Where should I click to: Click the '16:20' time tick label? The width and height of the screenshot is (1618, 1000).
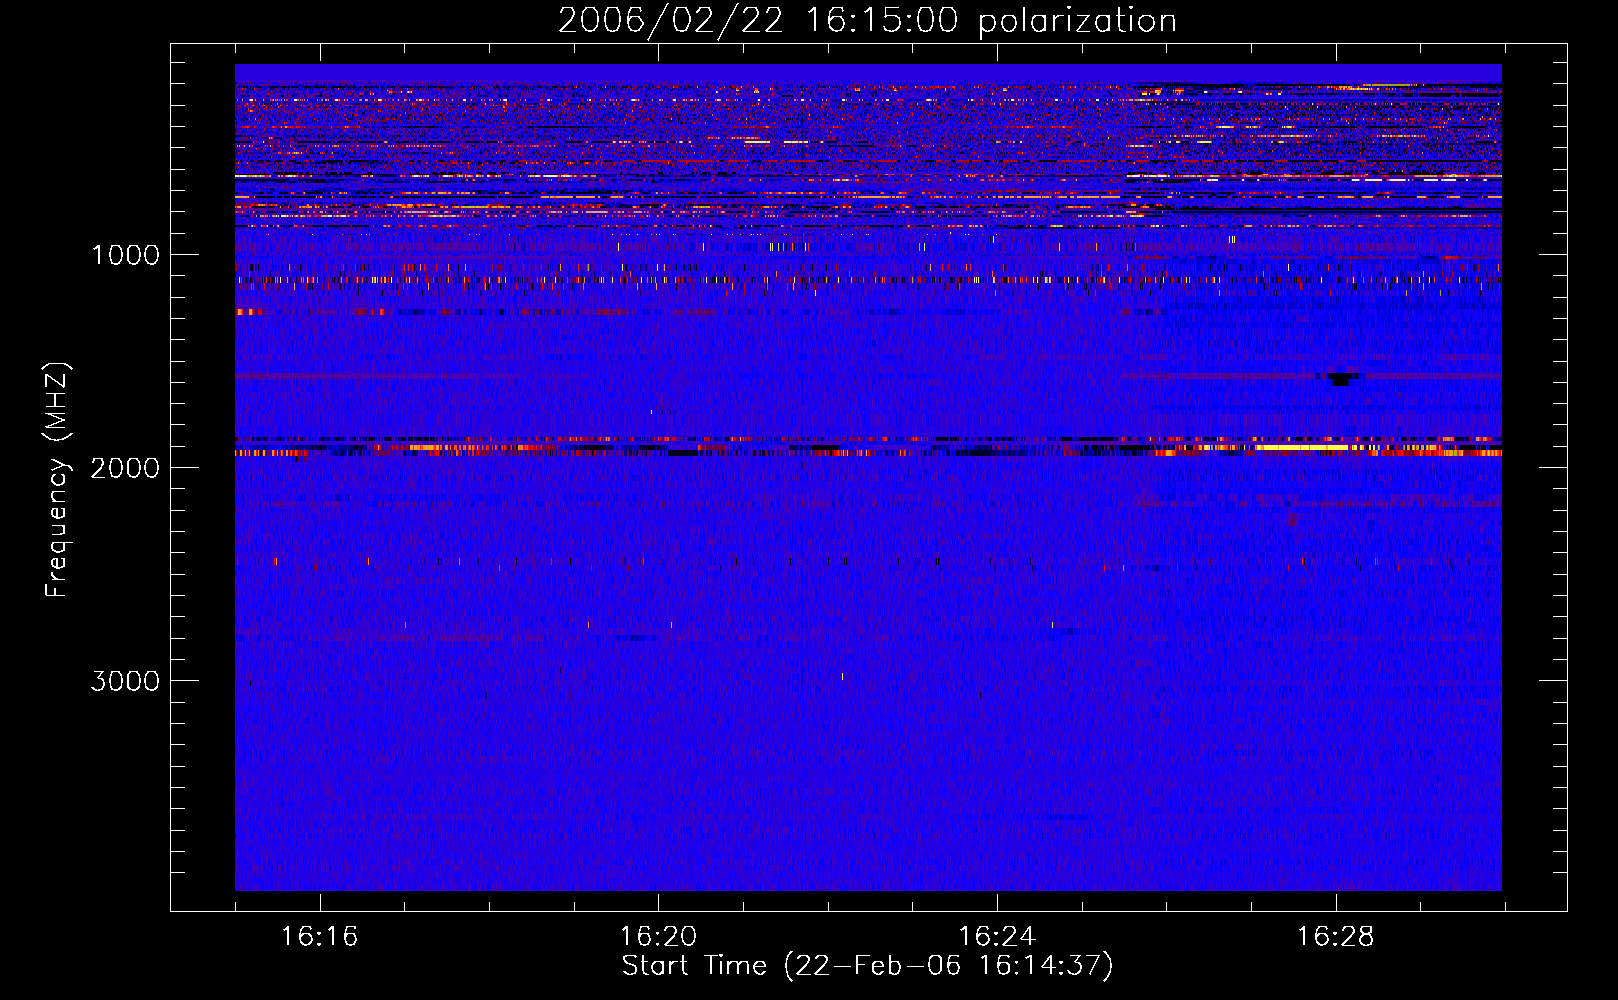point(658,937)
